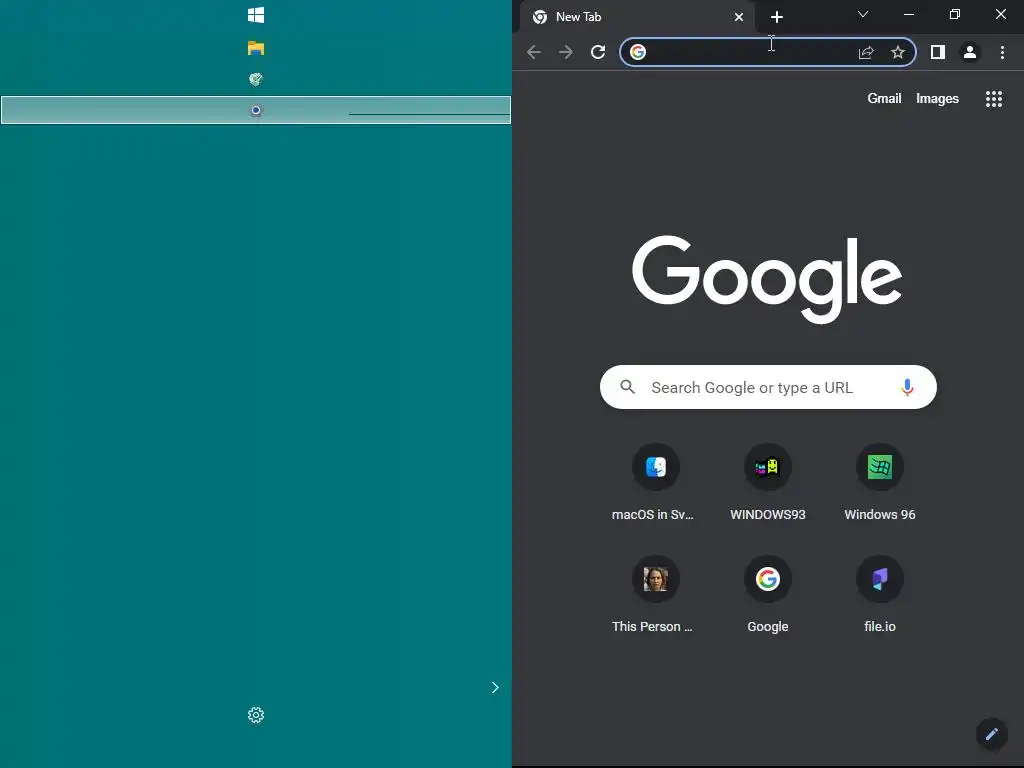
Task: Open the third left-panel app icon
Action: tap(256, 79)
